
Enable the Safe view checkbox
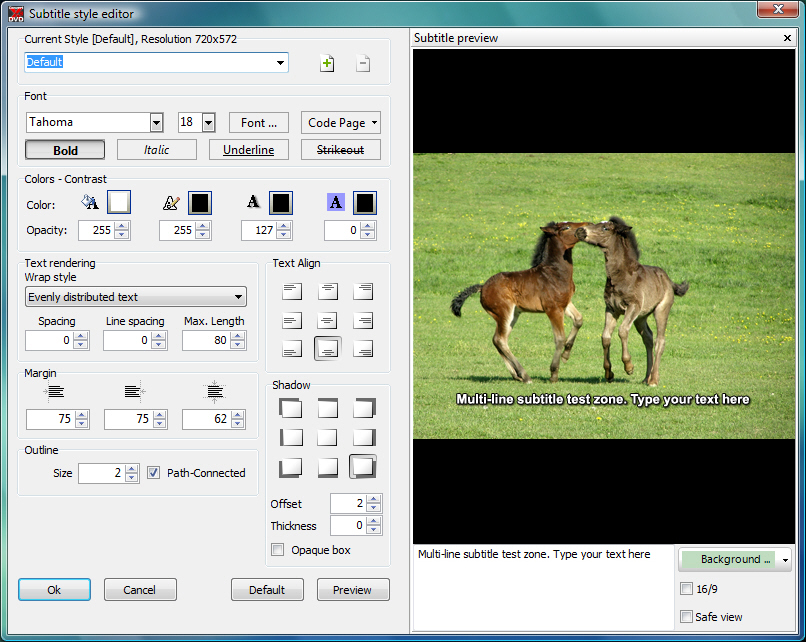[x=686, y=617]
